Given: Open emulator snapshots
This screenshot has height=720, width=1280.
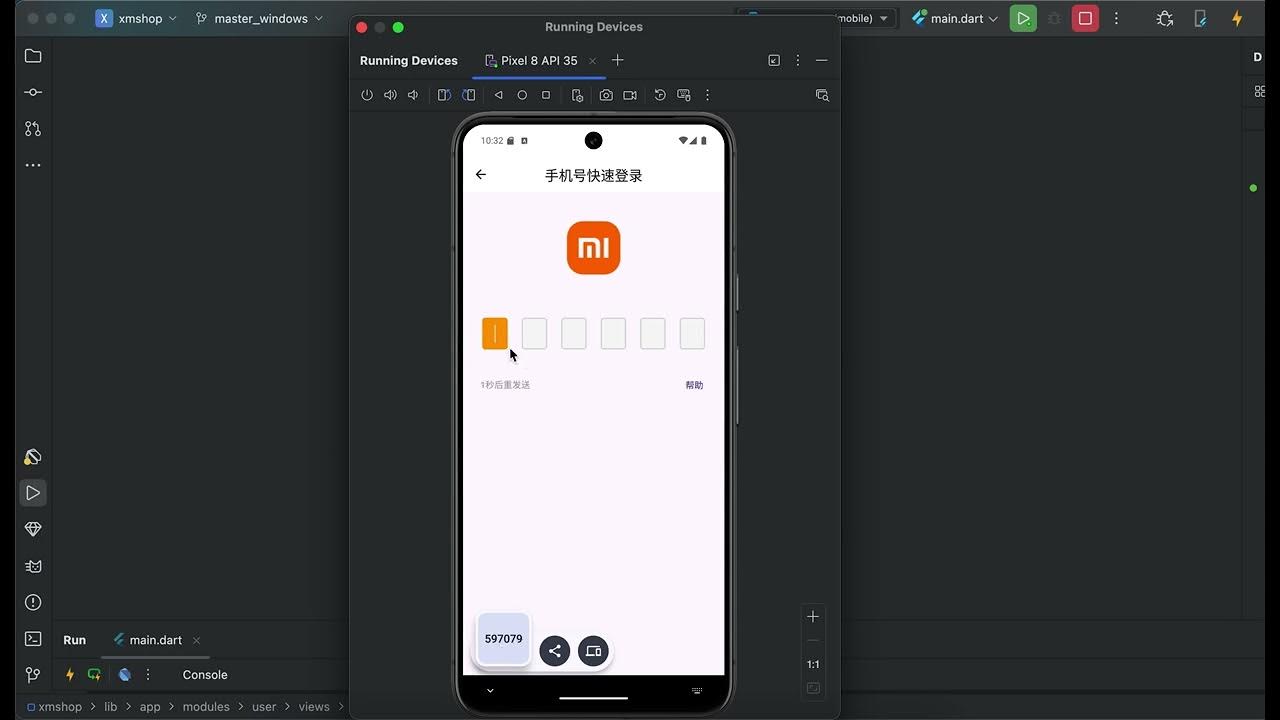Looking at the screenshot, I should pyautogui.click(x=660, y=95).
